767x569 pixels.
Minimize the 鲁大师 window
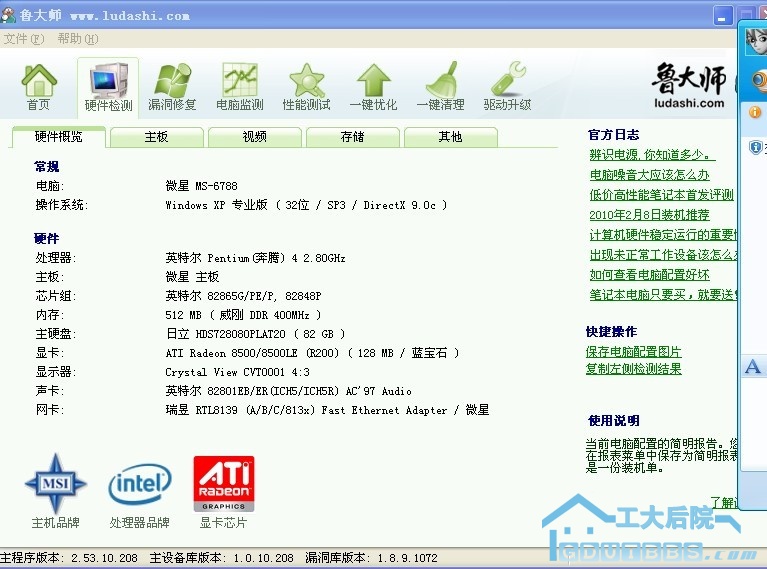722,16
